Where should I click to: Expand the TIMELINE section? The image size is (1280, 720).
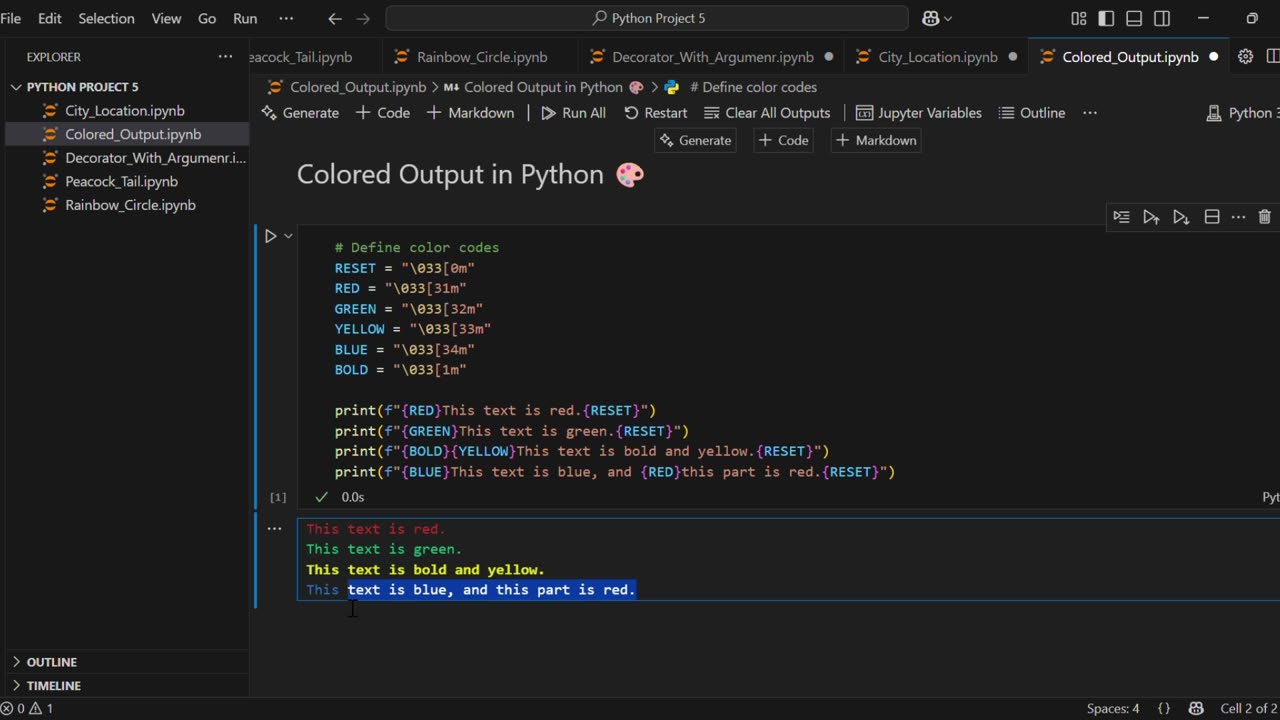click(125, 686)
